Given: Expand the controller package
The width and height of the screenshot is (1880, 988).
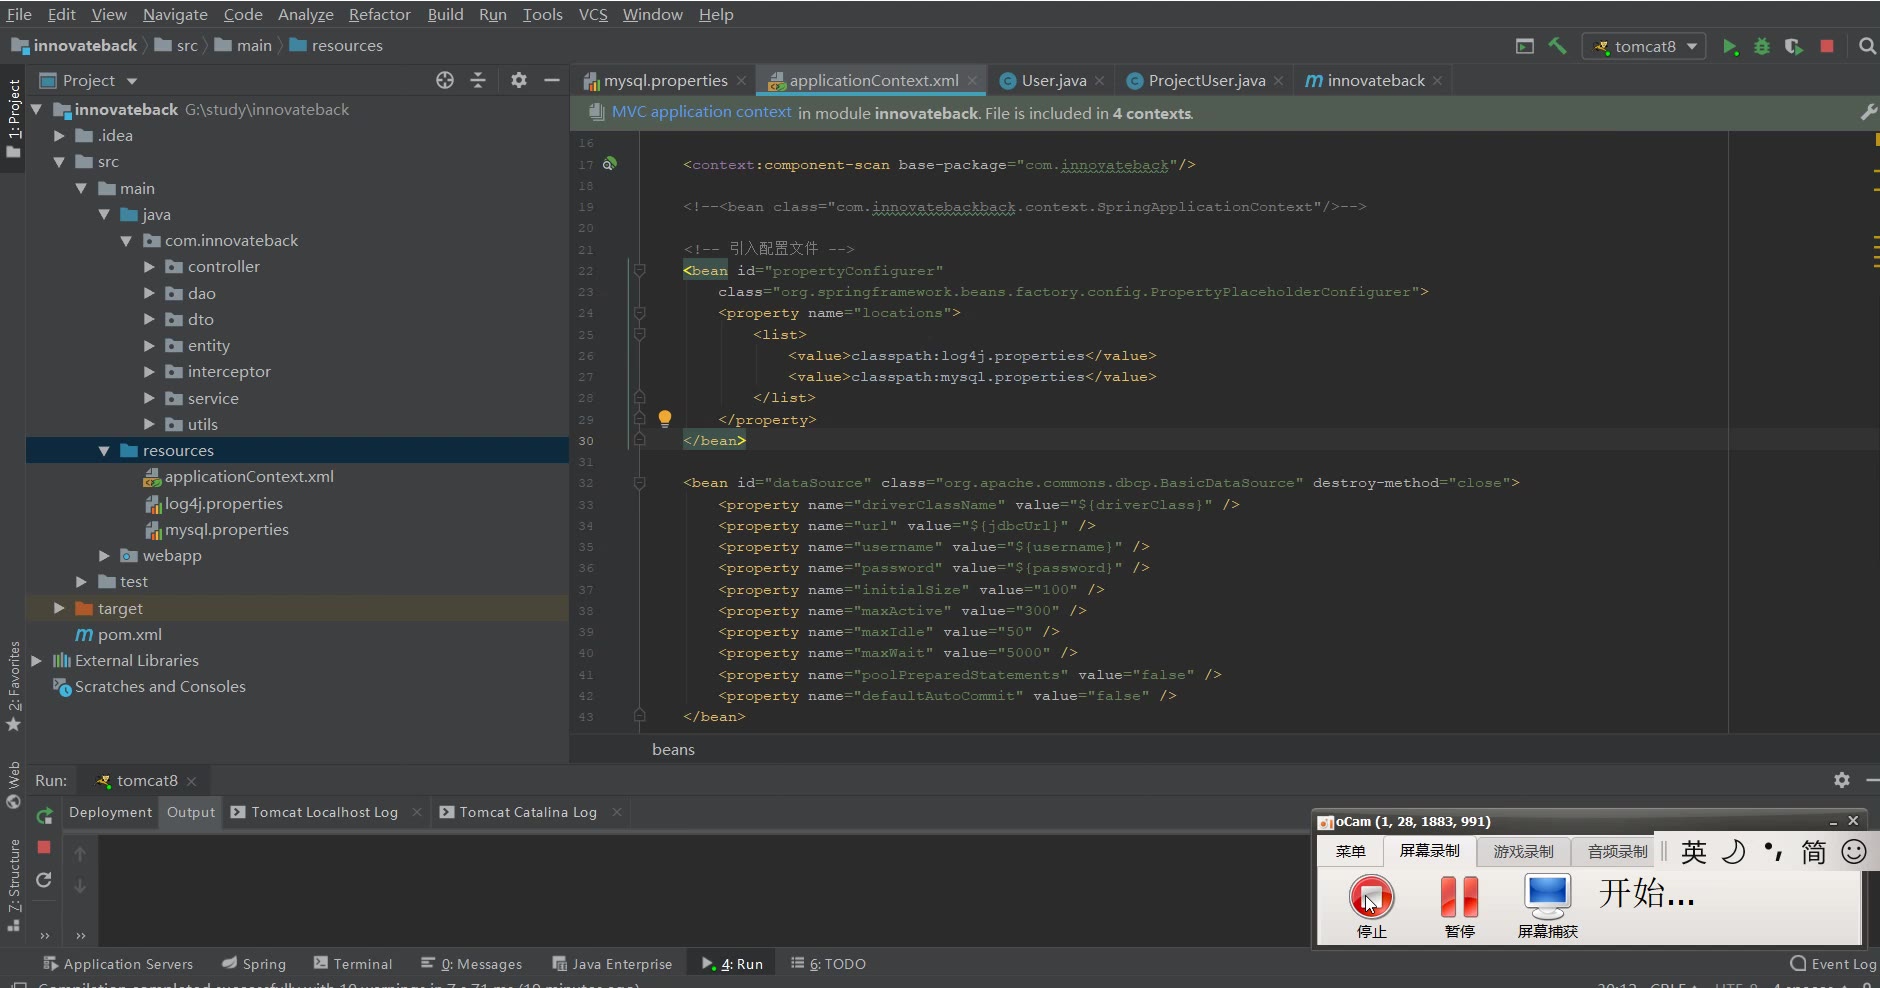Looking at the screenshot, I should click(x=149, y=266).
